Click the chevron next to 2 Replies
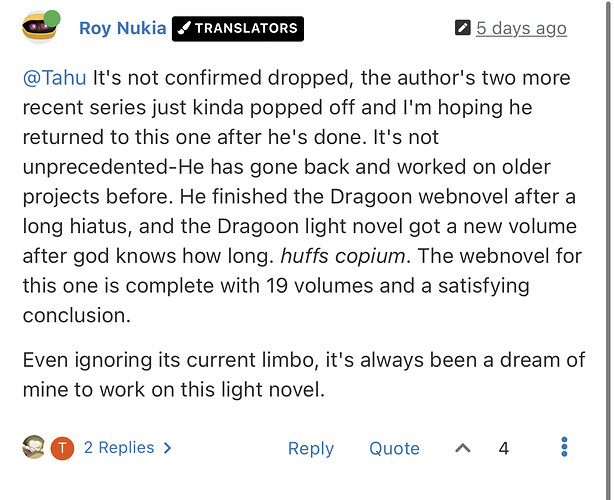Screen dimensions: 614x500 click(x=168, y=448)
